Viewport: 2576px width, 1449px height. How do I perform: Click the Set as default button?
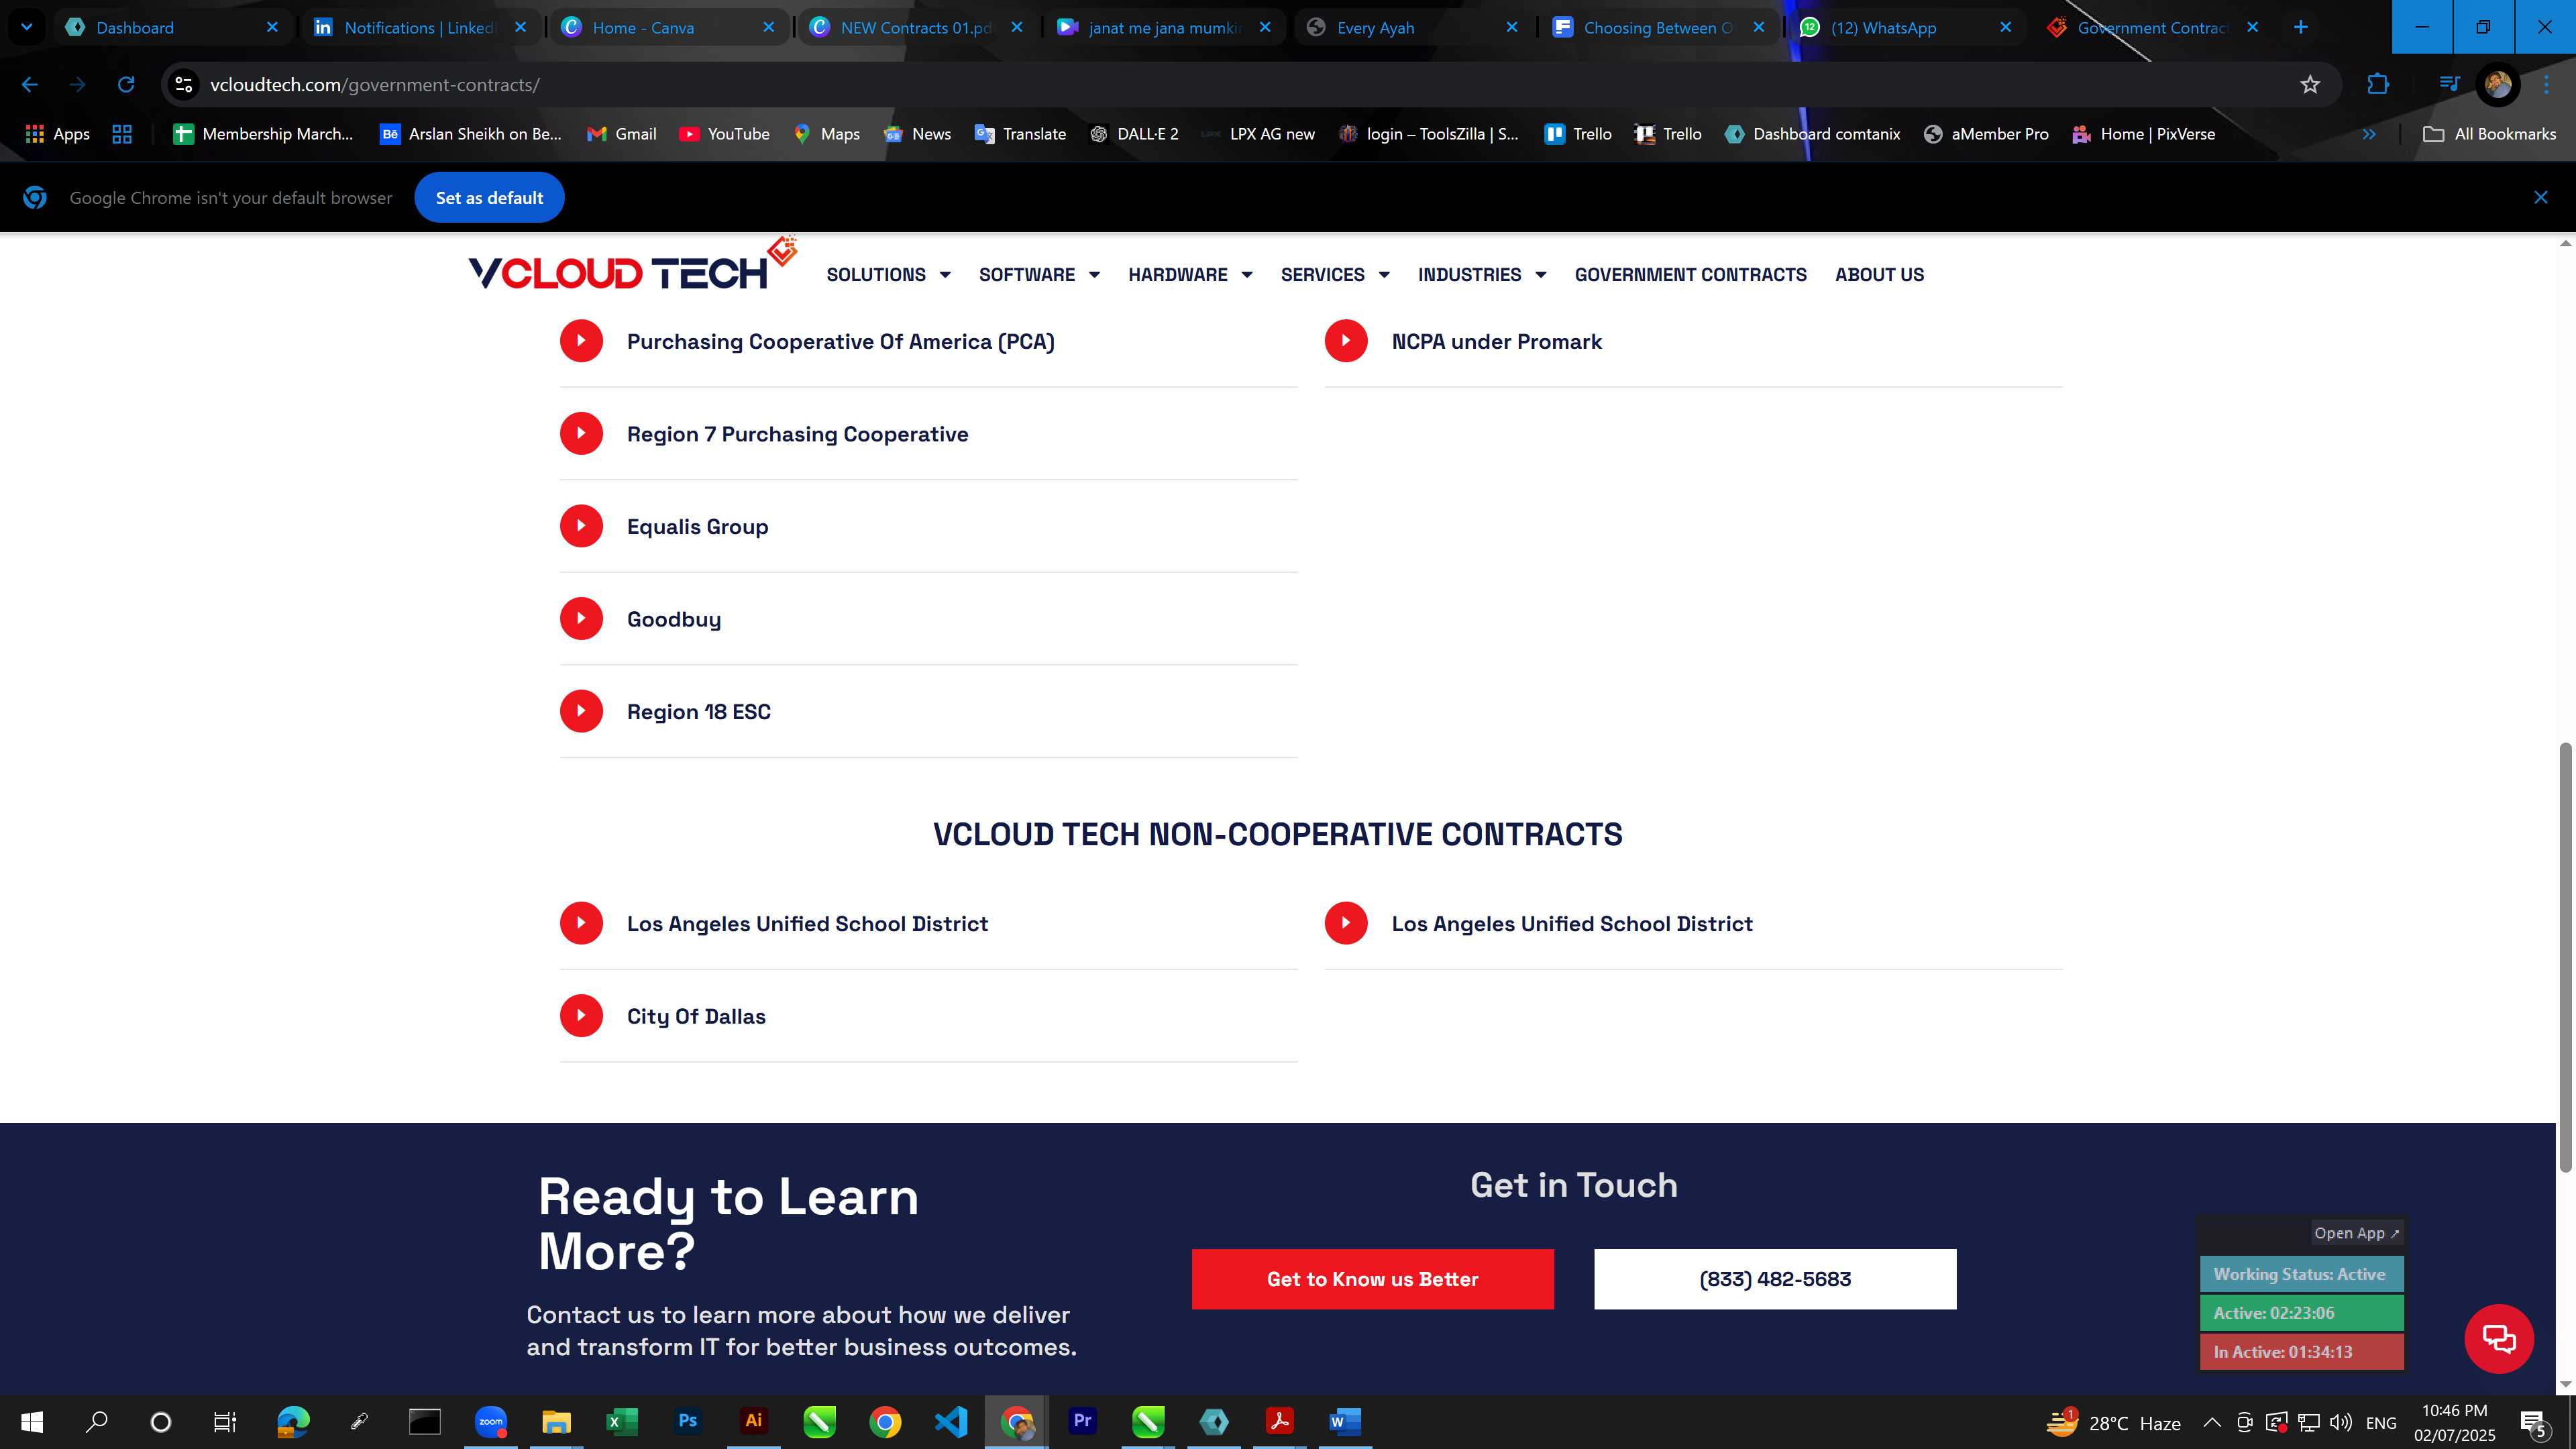[x=489, y=198]
